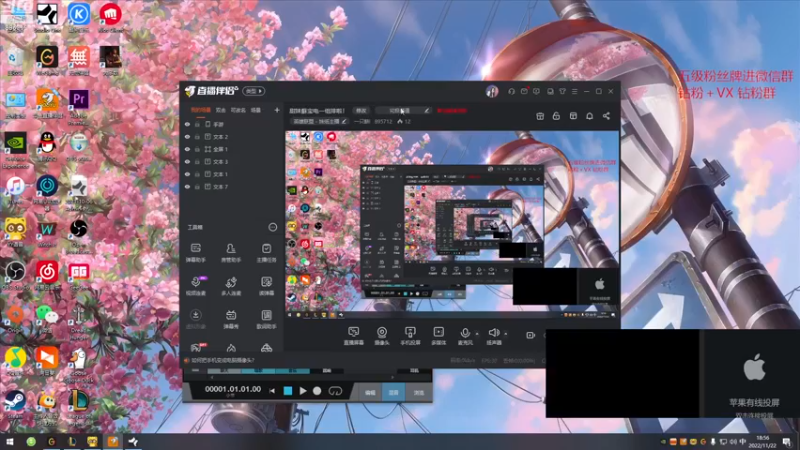Click the 修改 button beside stream title
The width and height of the screenshot is (800, 450).
click(x=361, y=111)
